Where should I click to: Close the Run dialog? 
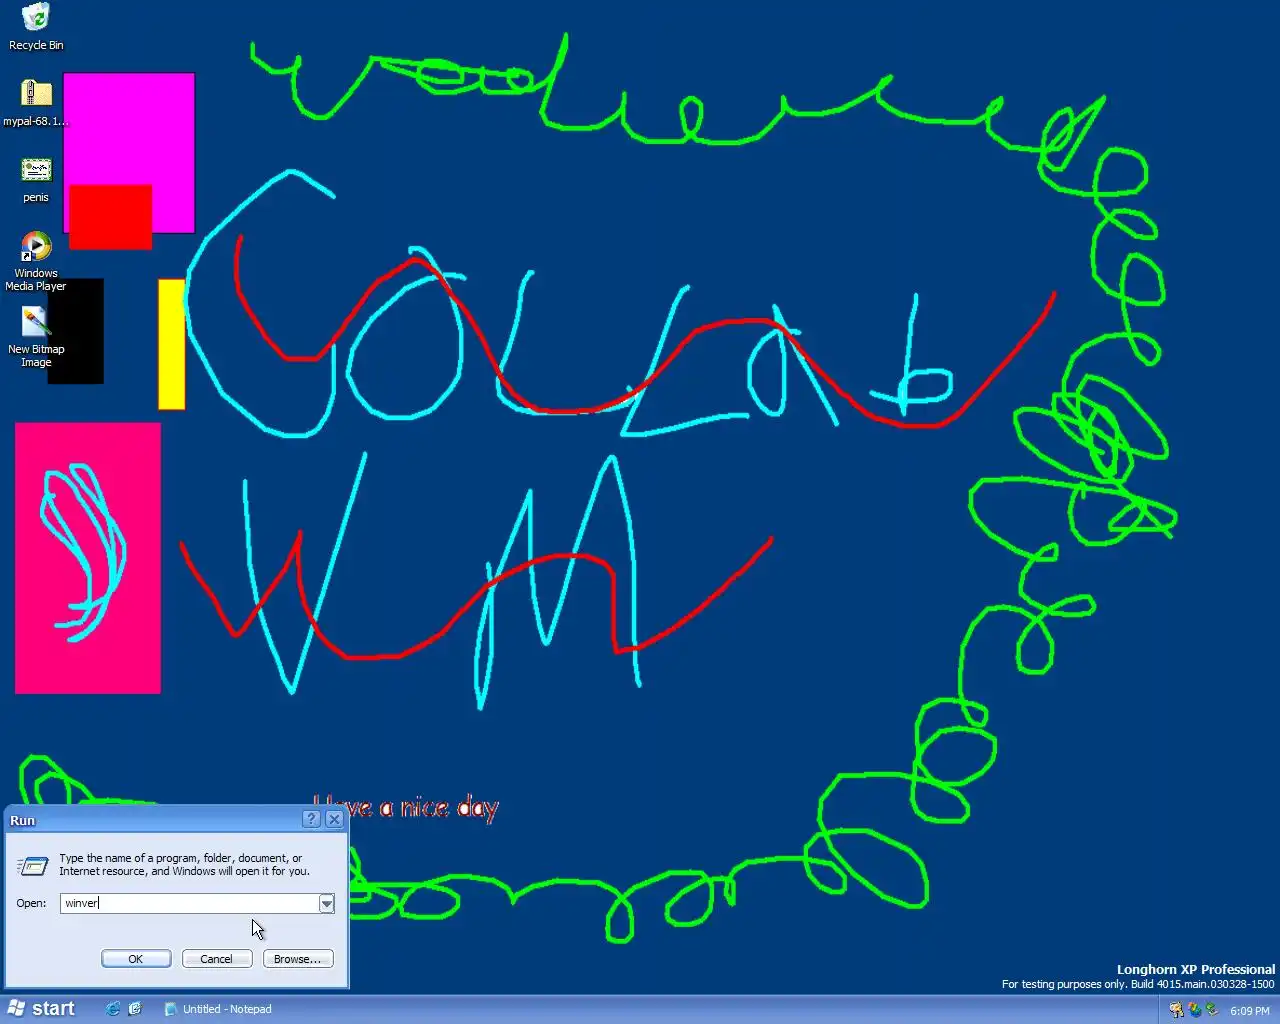(x=334, y=819)
